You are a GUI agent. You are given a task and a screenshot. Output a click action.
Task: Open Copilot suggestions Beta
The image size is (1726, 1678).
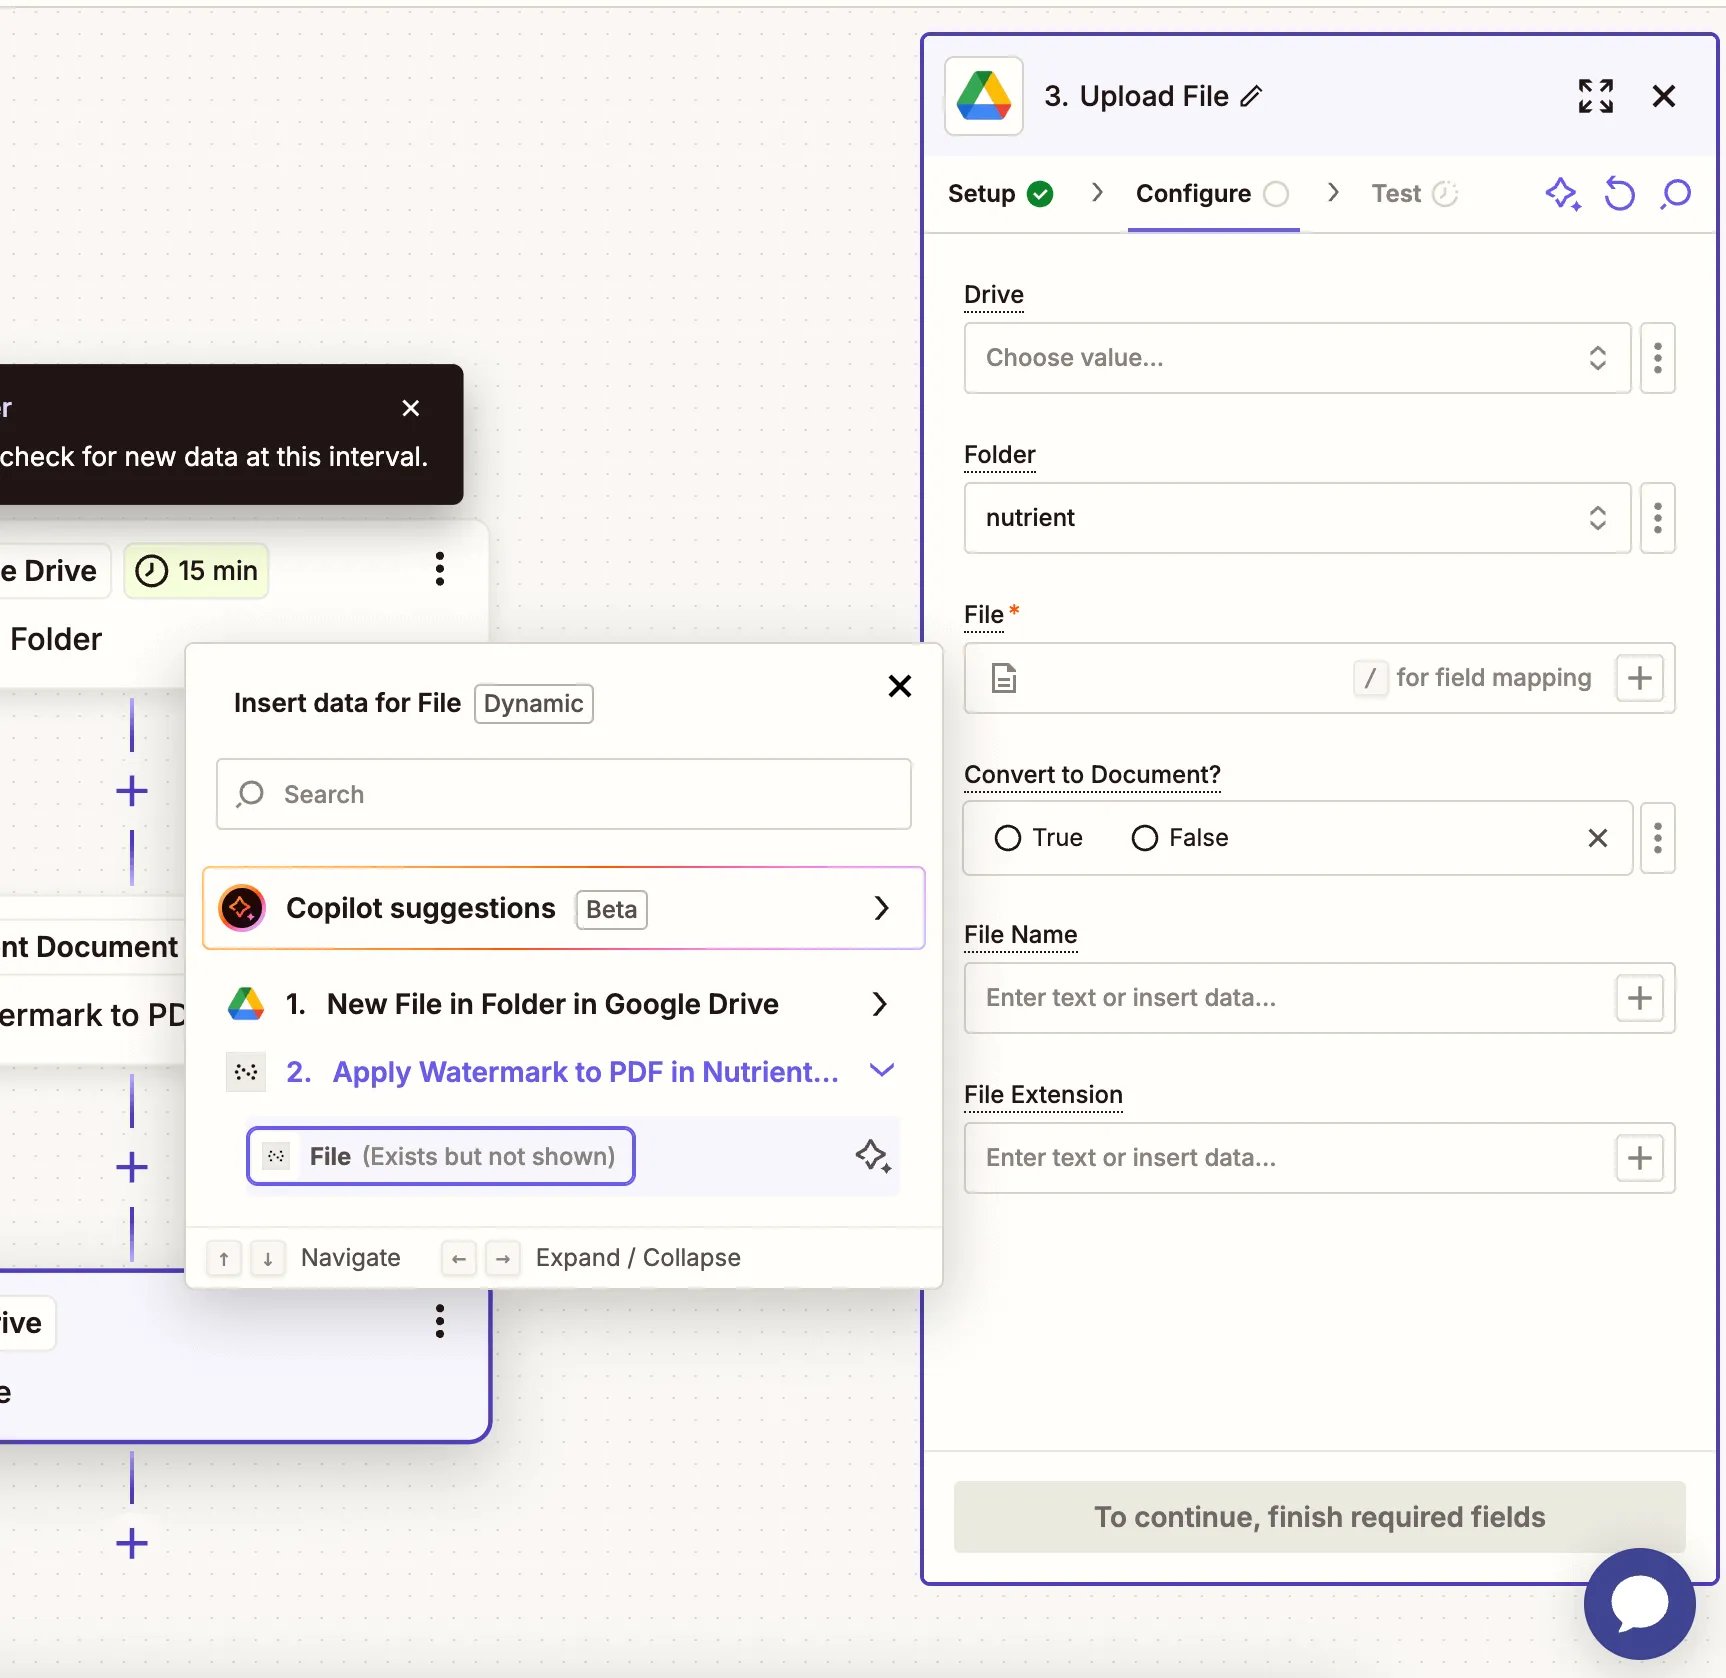click(563, 908)
